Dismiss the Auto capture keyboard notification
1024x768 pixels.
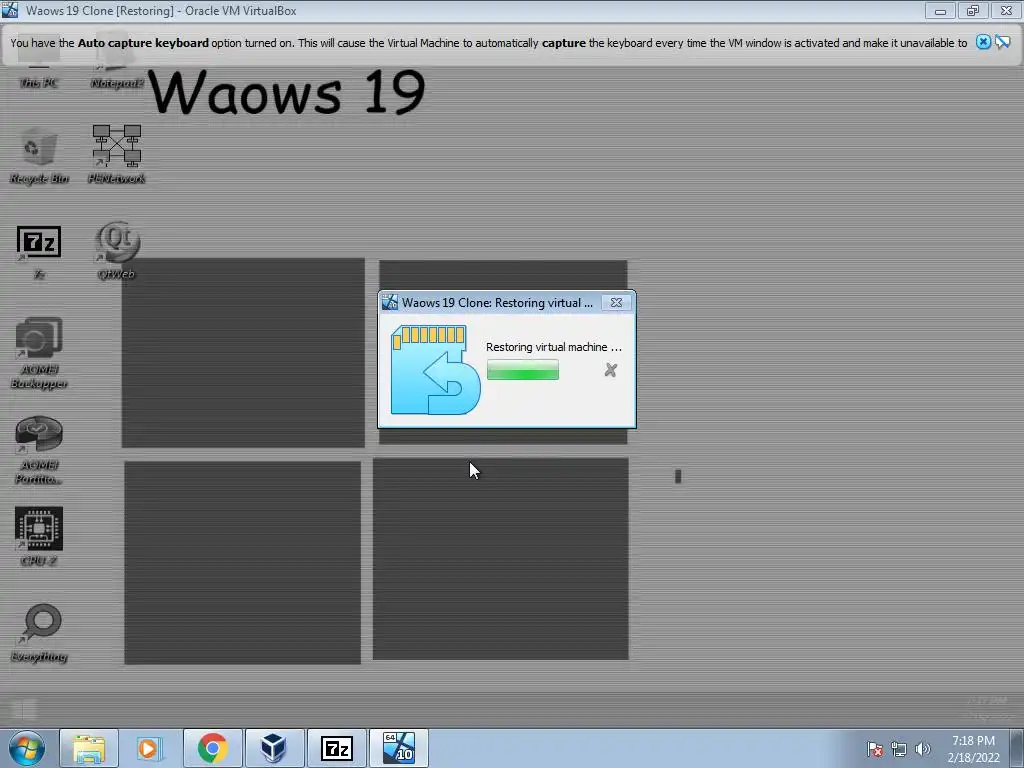click(983, 42)
